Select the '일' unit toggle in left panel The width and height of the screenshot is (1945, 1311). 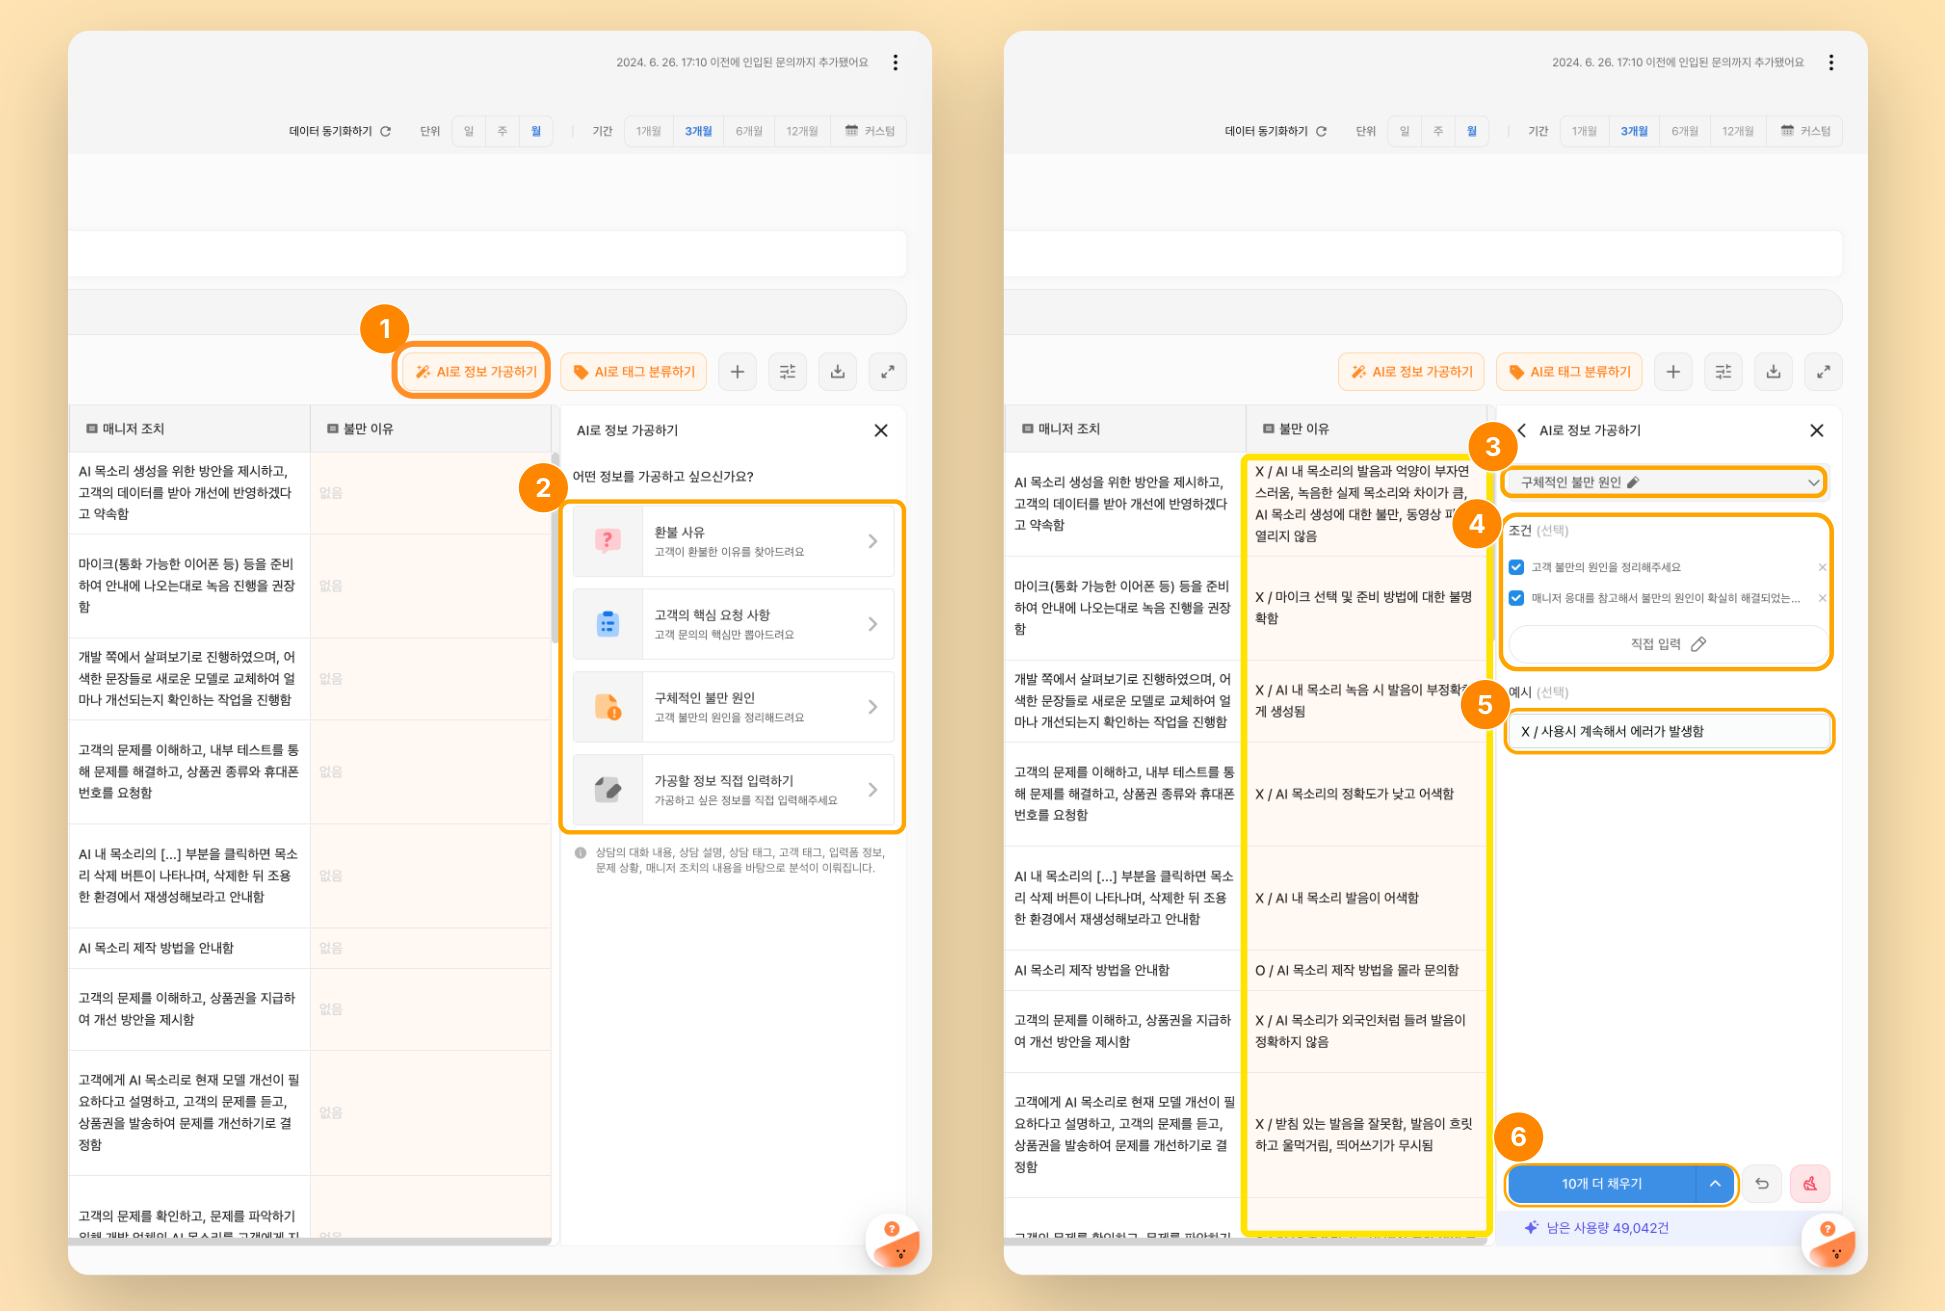pyautogui.click(x=468, y=131)
